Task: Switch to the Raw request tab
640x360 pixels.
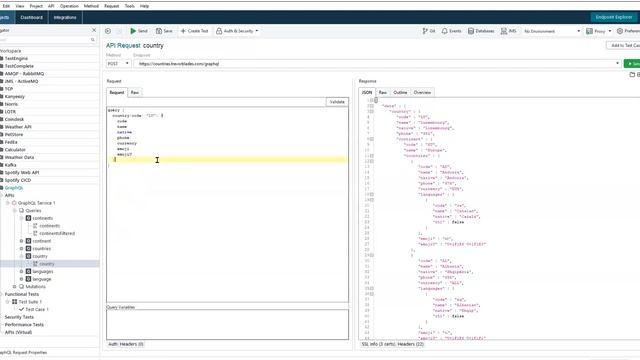Action: [x=135, y=93]
